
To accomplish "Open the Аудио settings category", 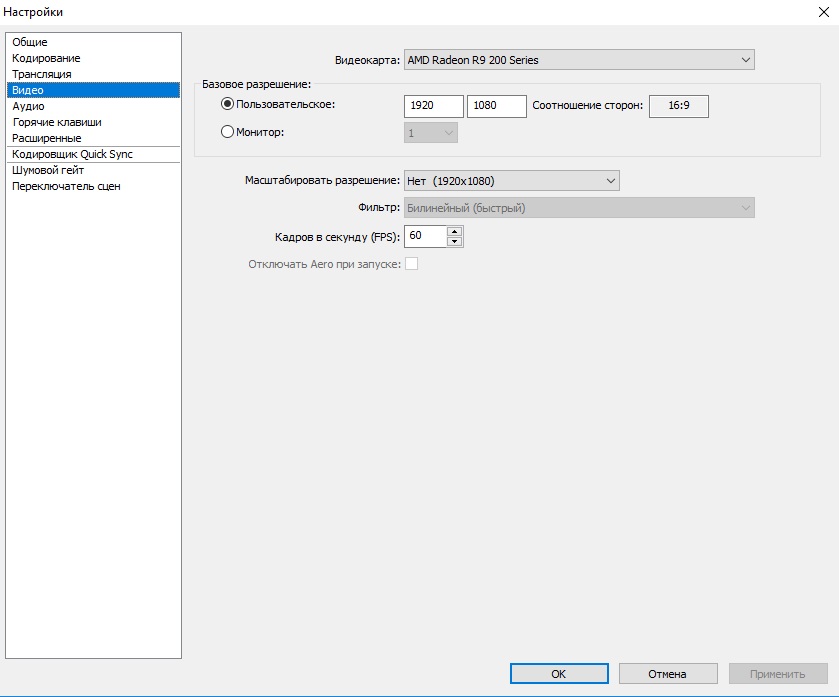I will 28,106.
